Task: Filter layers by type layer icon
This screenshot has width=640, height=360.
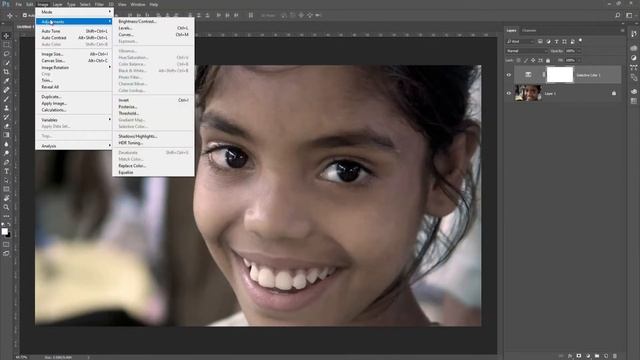Action: click(x=556, y=41)
